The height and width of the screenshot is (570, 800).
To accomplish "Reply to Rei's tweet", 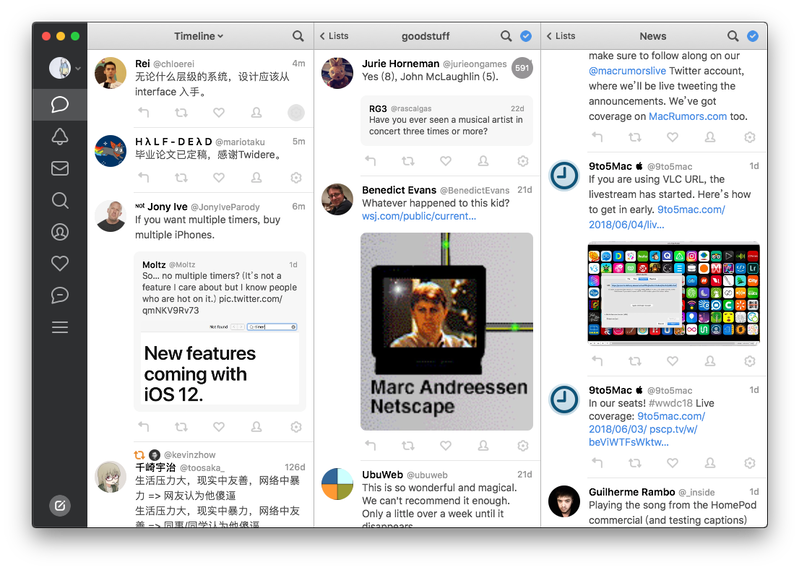I will click(143, 112).
